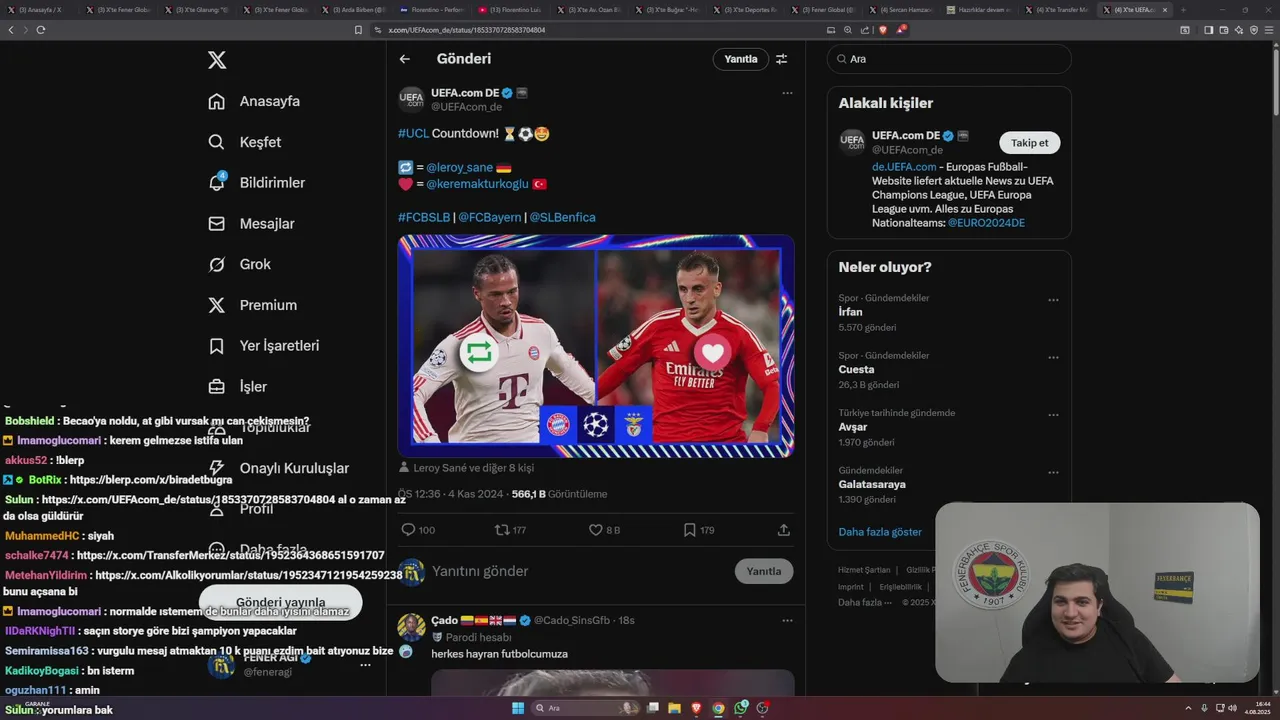This screenshot has height=720, width=1280.
Task: Open Keşfet from the sidebar
Action: tap(245, 142)
